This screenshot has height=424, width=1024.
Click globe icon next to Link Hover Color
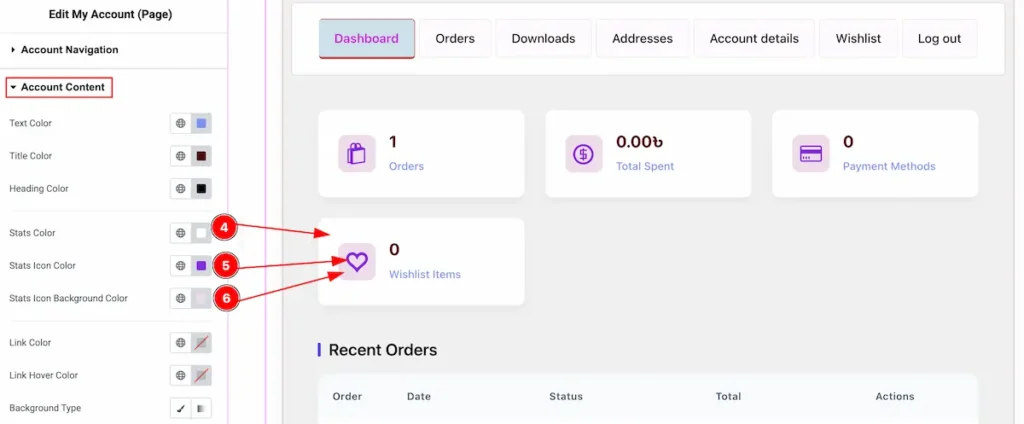point(181,376)
